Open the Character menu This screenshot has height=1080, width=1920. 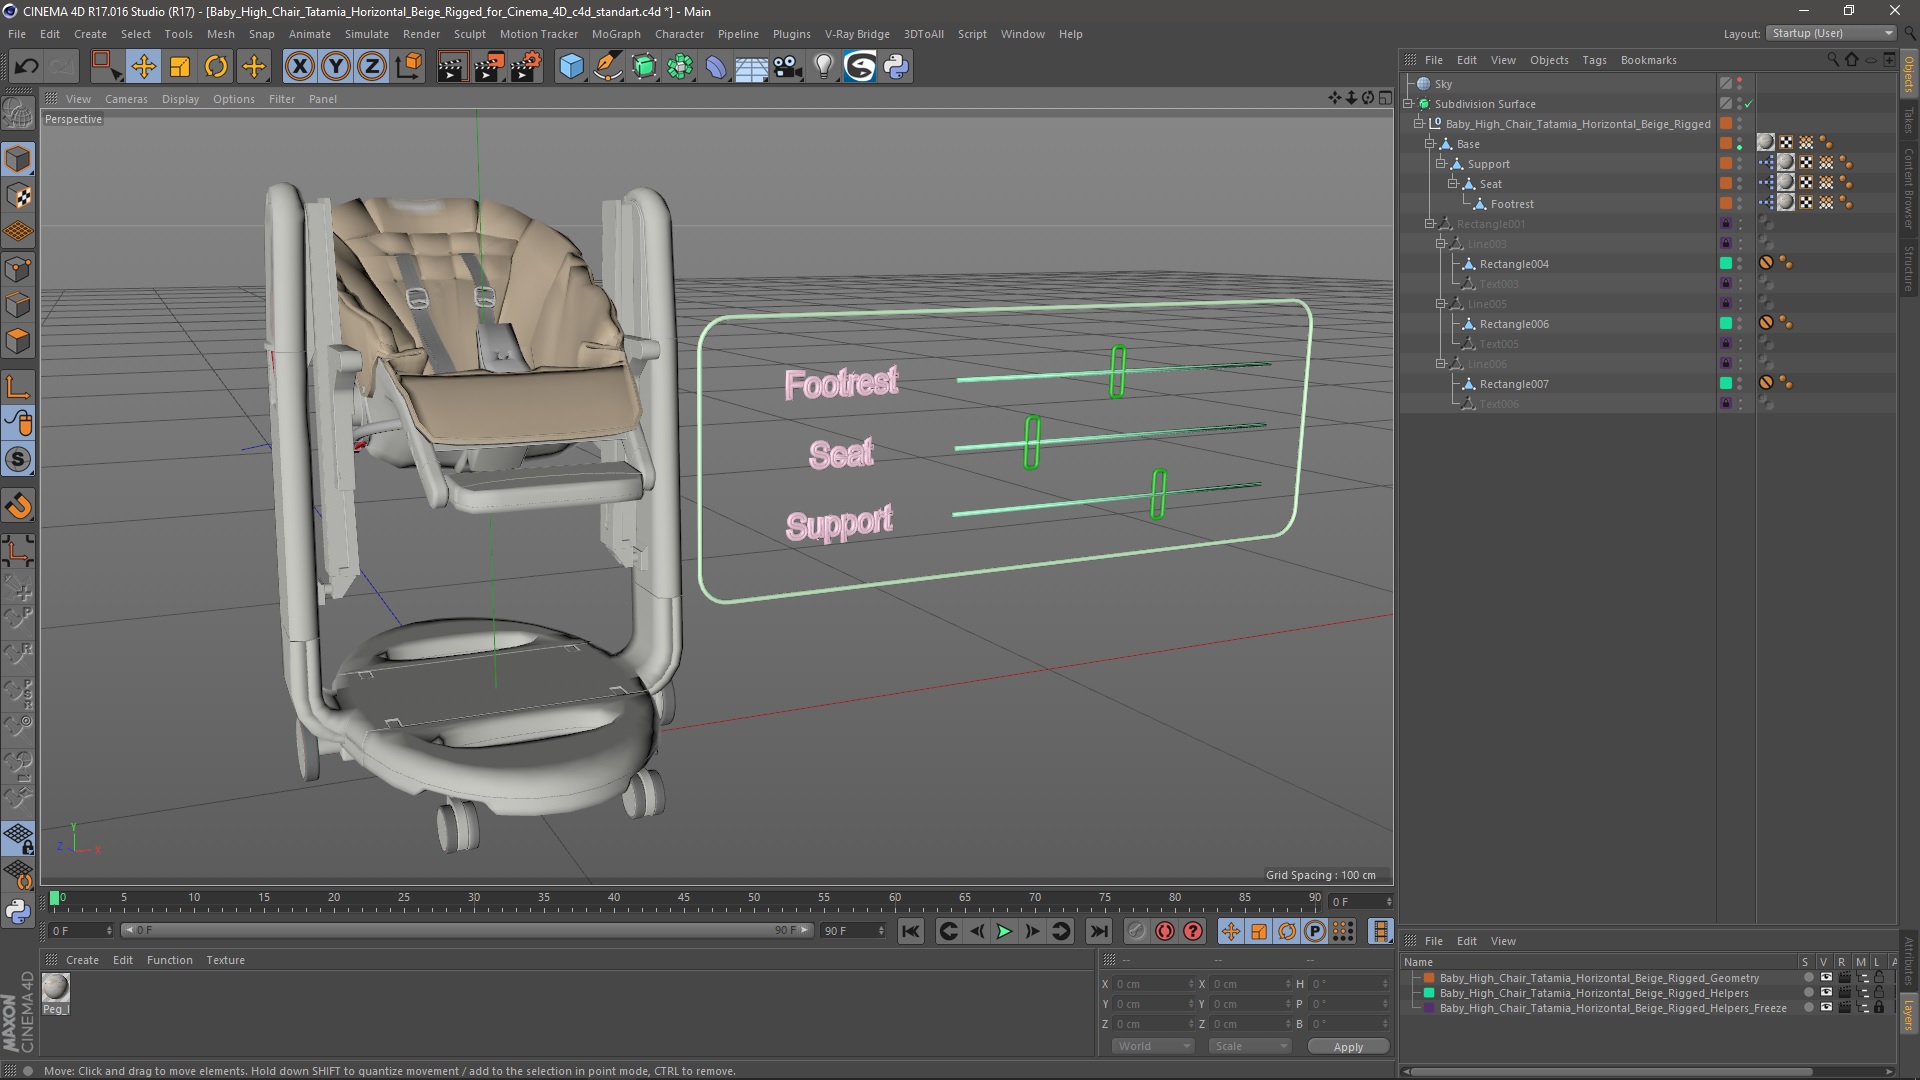point(679,34)
